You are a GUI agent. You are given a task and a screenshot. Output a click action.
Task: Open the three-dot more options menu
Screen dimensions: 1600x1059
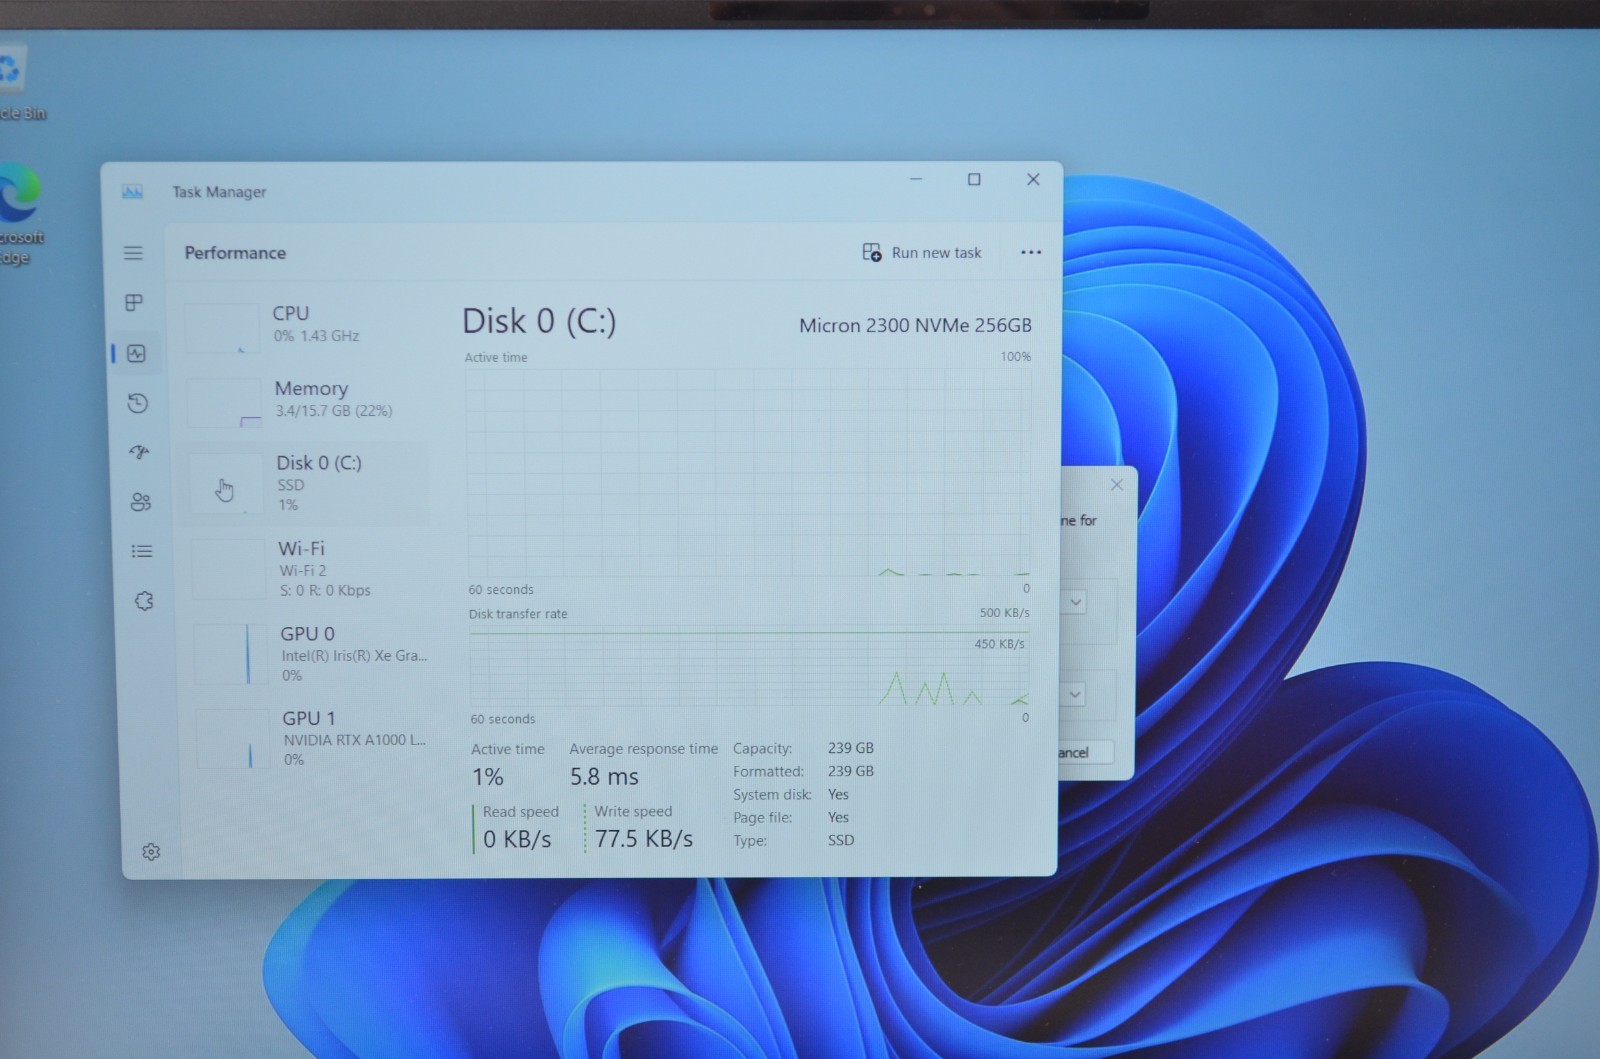(x=1031, y=252)
